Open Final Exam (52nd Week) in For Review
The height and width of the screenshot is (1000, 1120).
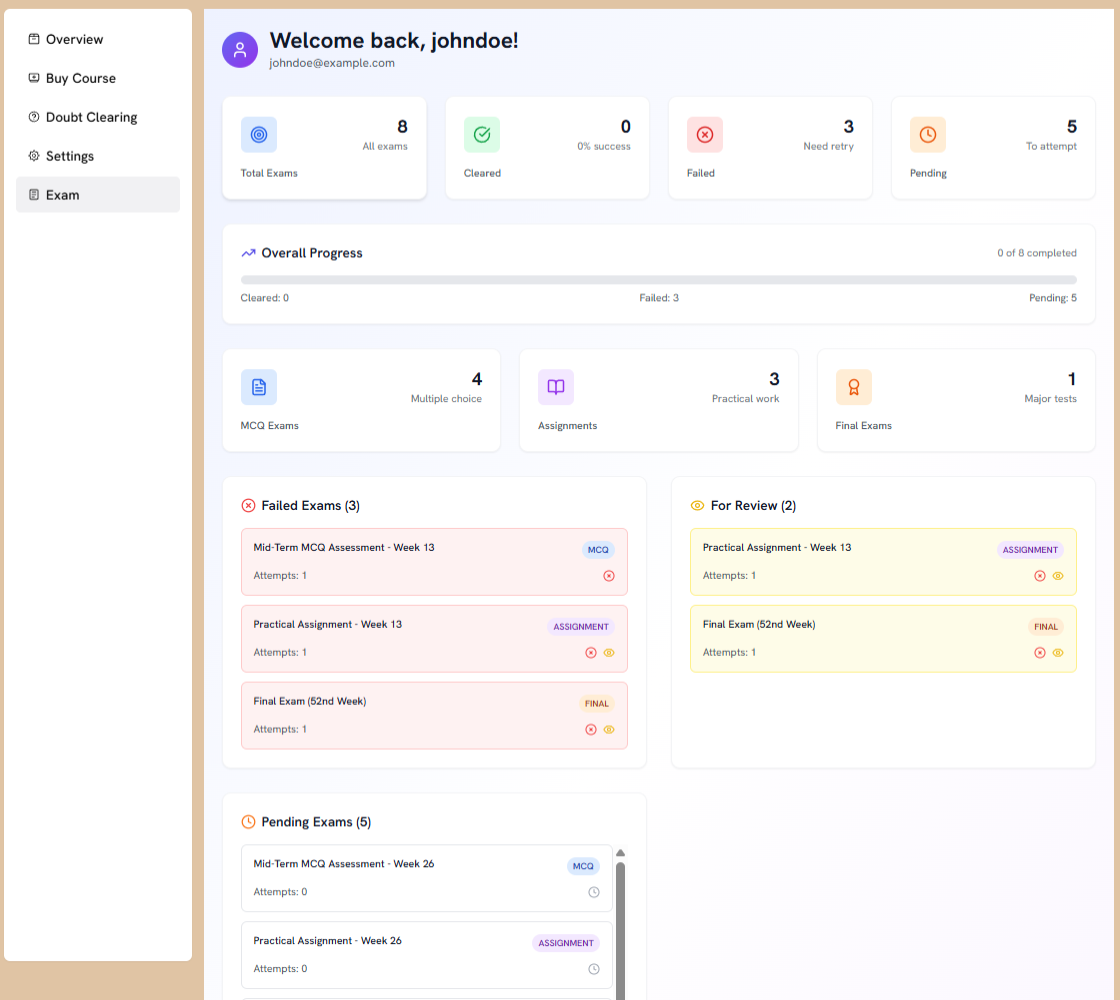click(x=883, y=639)
